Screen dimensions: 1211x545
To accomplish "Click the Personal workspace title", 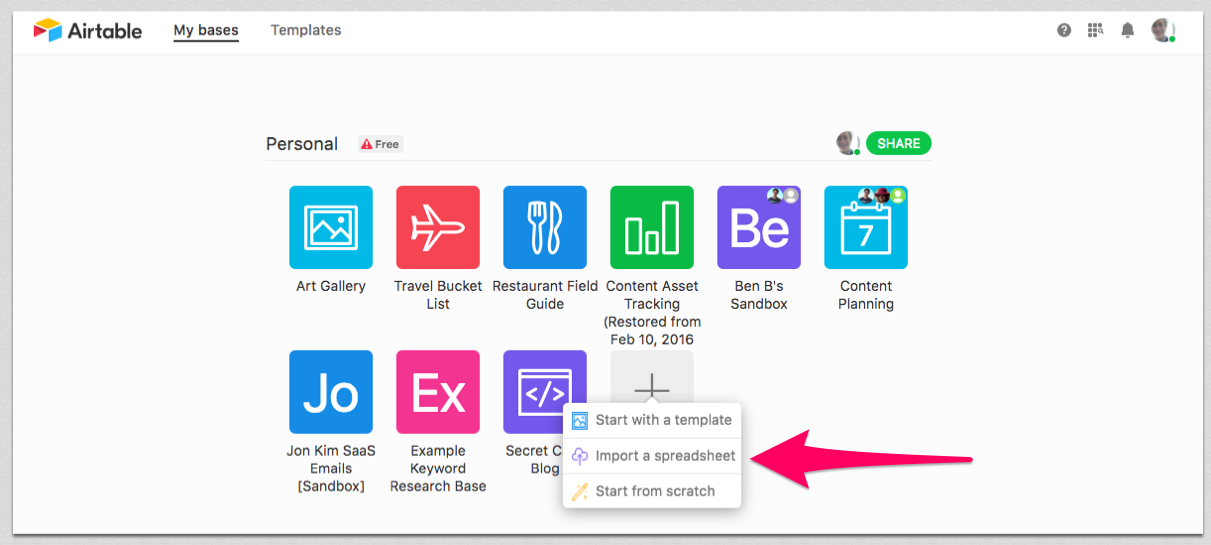I will 302,144.
